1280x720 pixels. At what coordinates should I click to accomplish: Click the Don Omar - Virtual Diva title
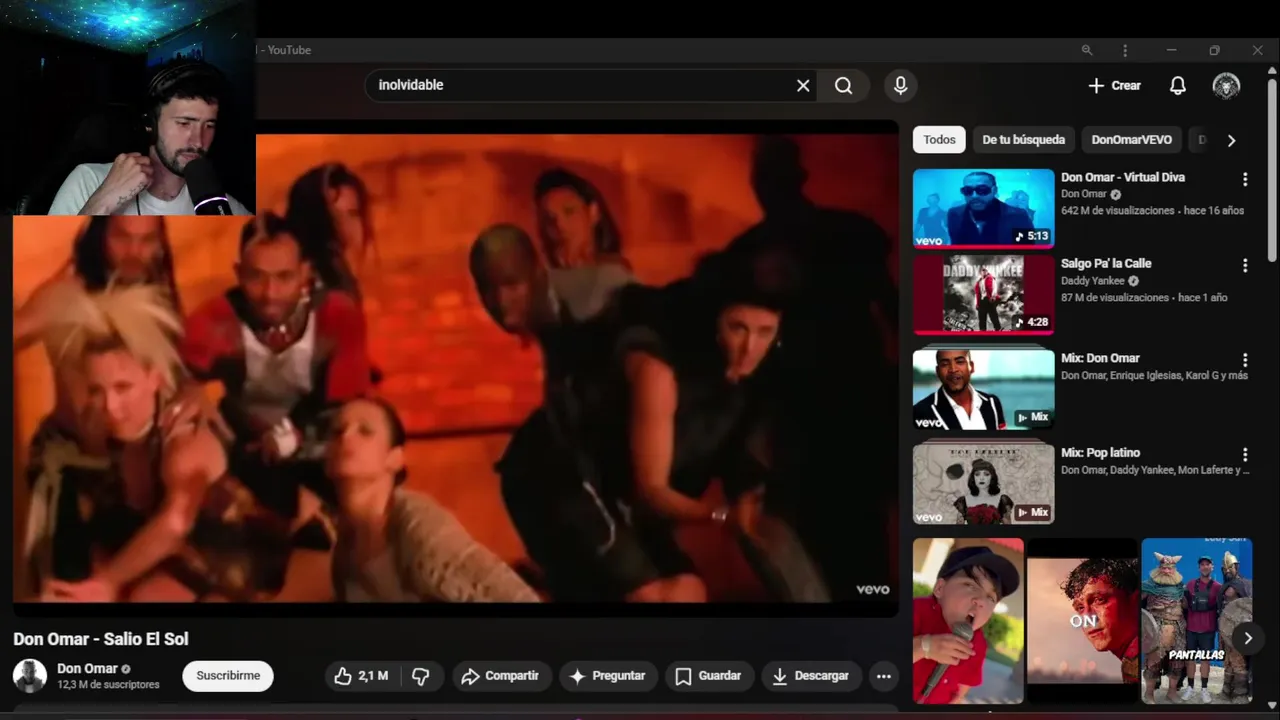pyautogui.click(x=1123, y=177)
